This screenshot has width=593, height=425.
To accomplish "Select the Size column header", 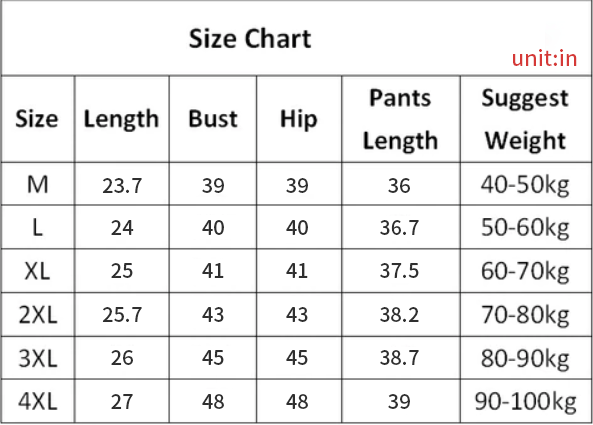I will click(x=37, y=119).
